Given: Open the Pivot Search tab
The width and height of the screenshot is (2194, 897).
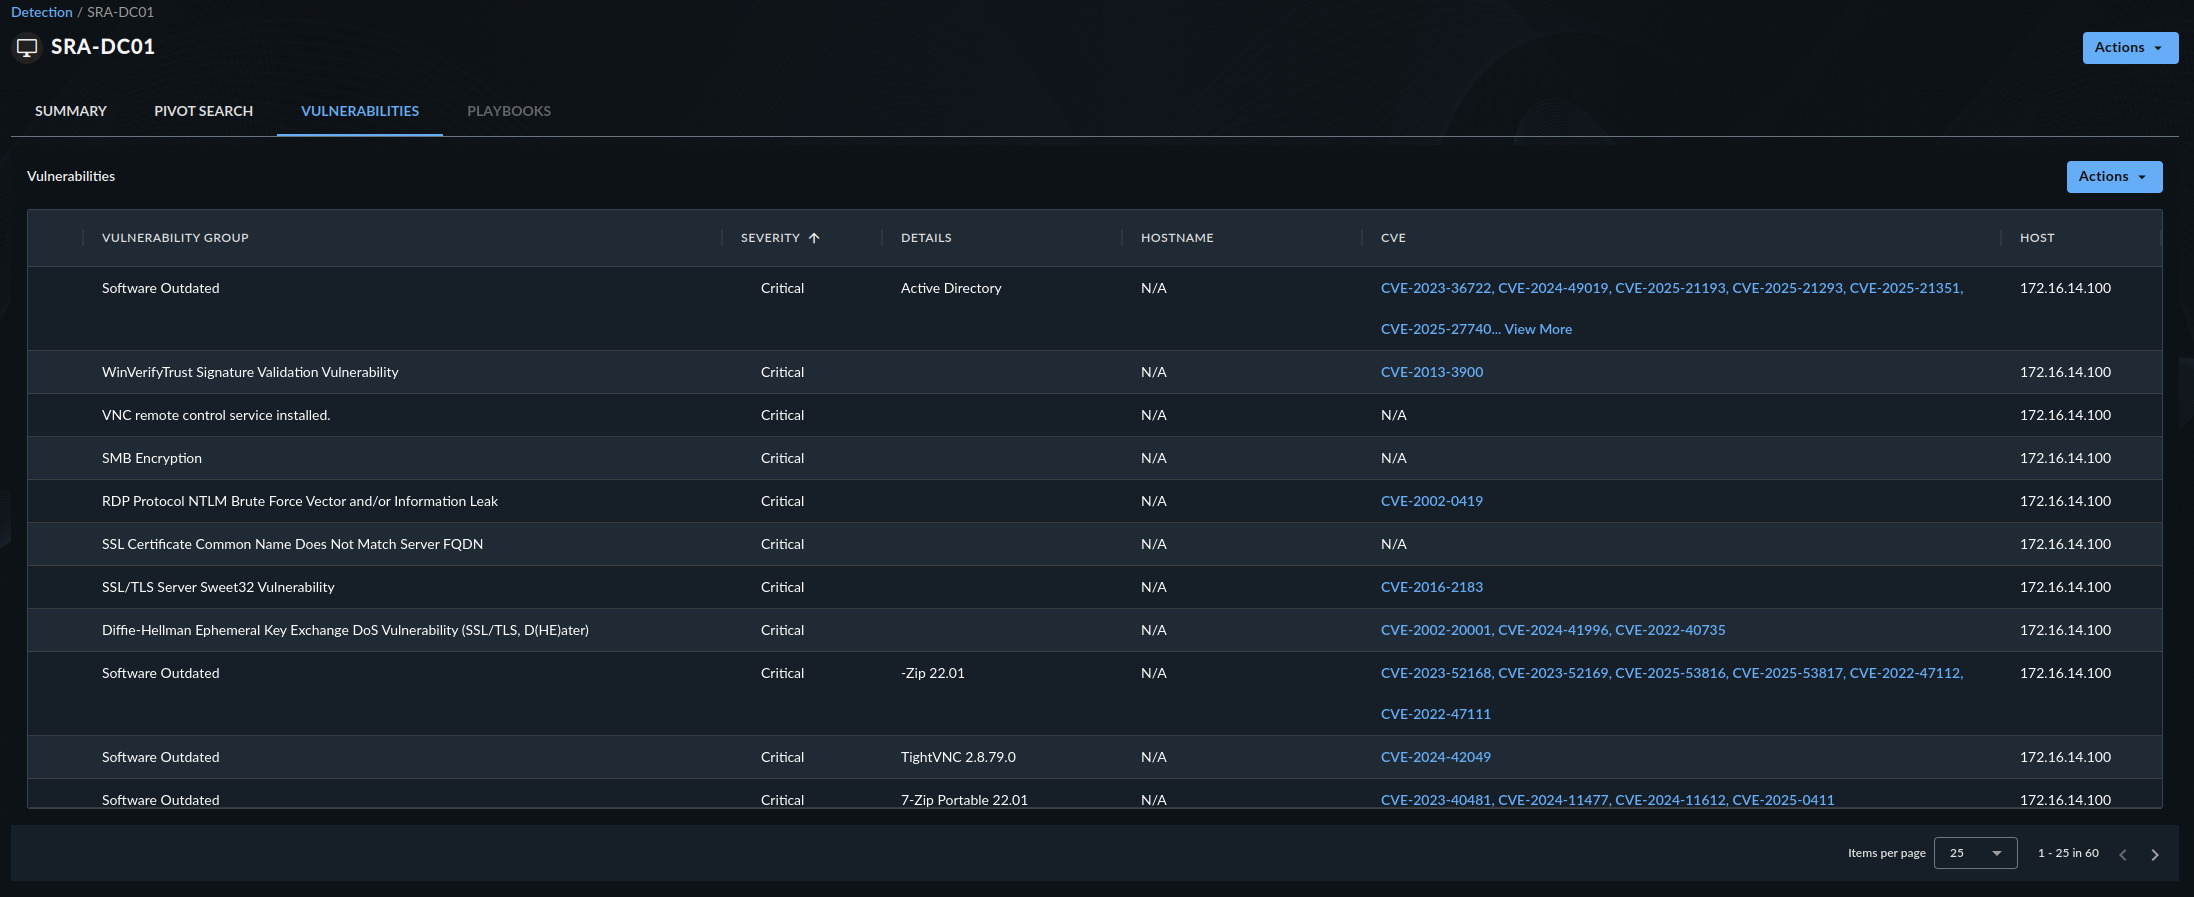Looking at the screenshot, I should [x=203, y=111].
